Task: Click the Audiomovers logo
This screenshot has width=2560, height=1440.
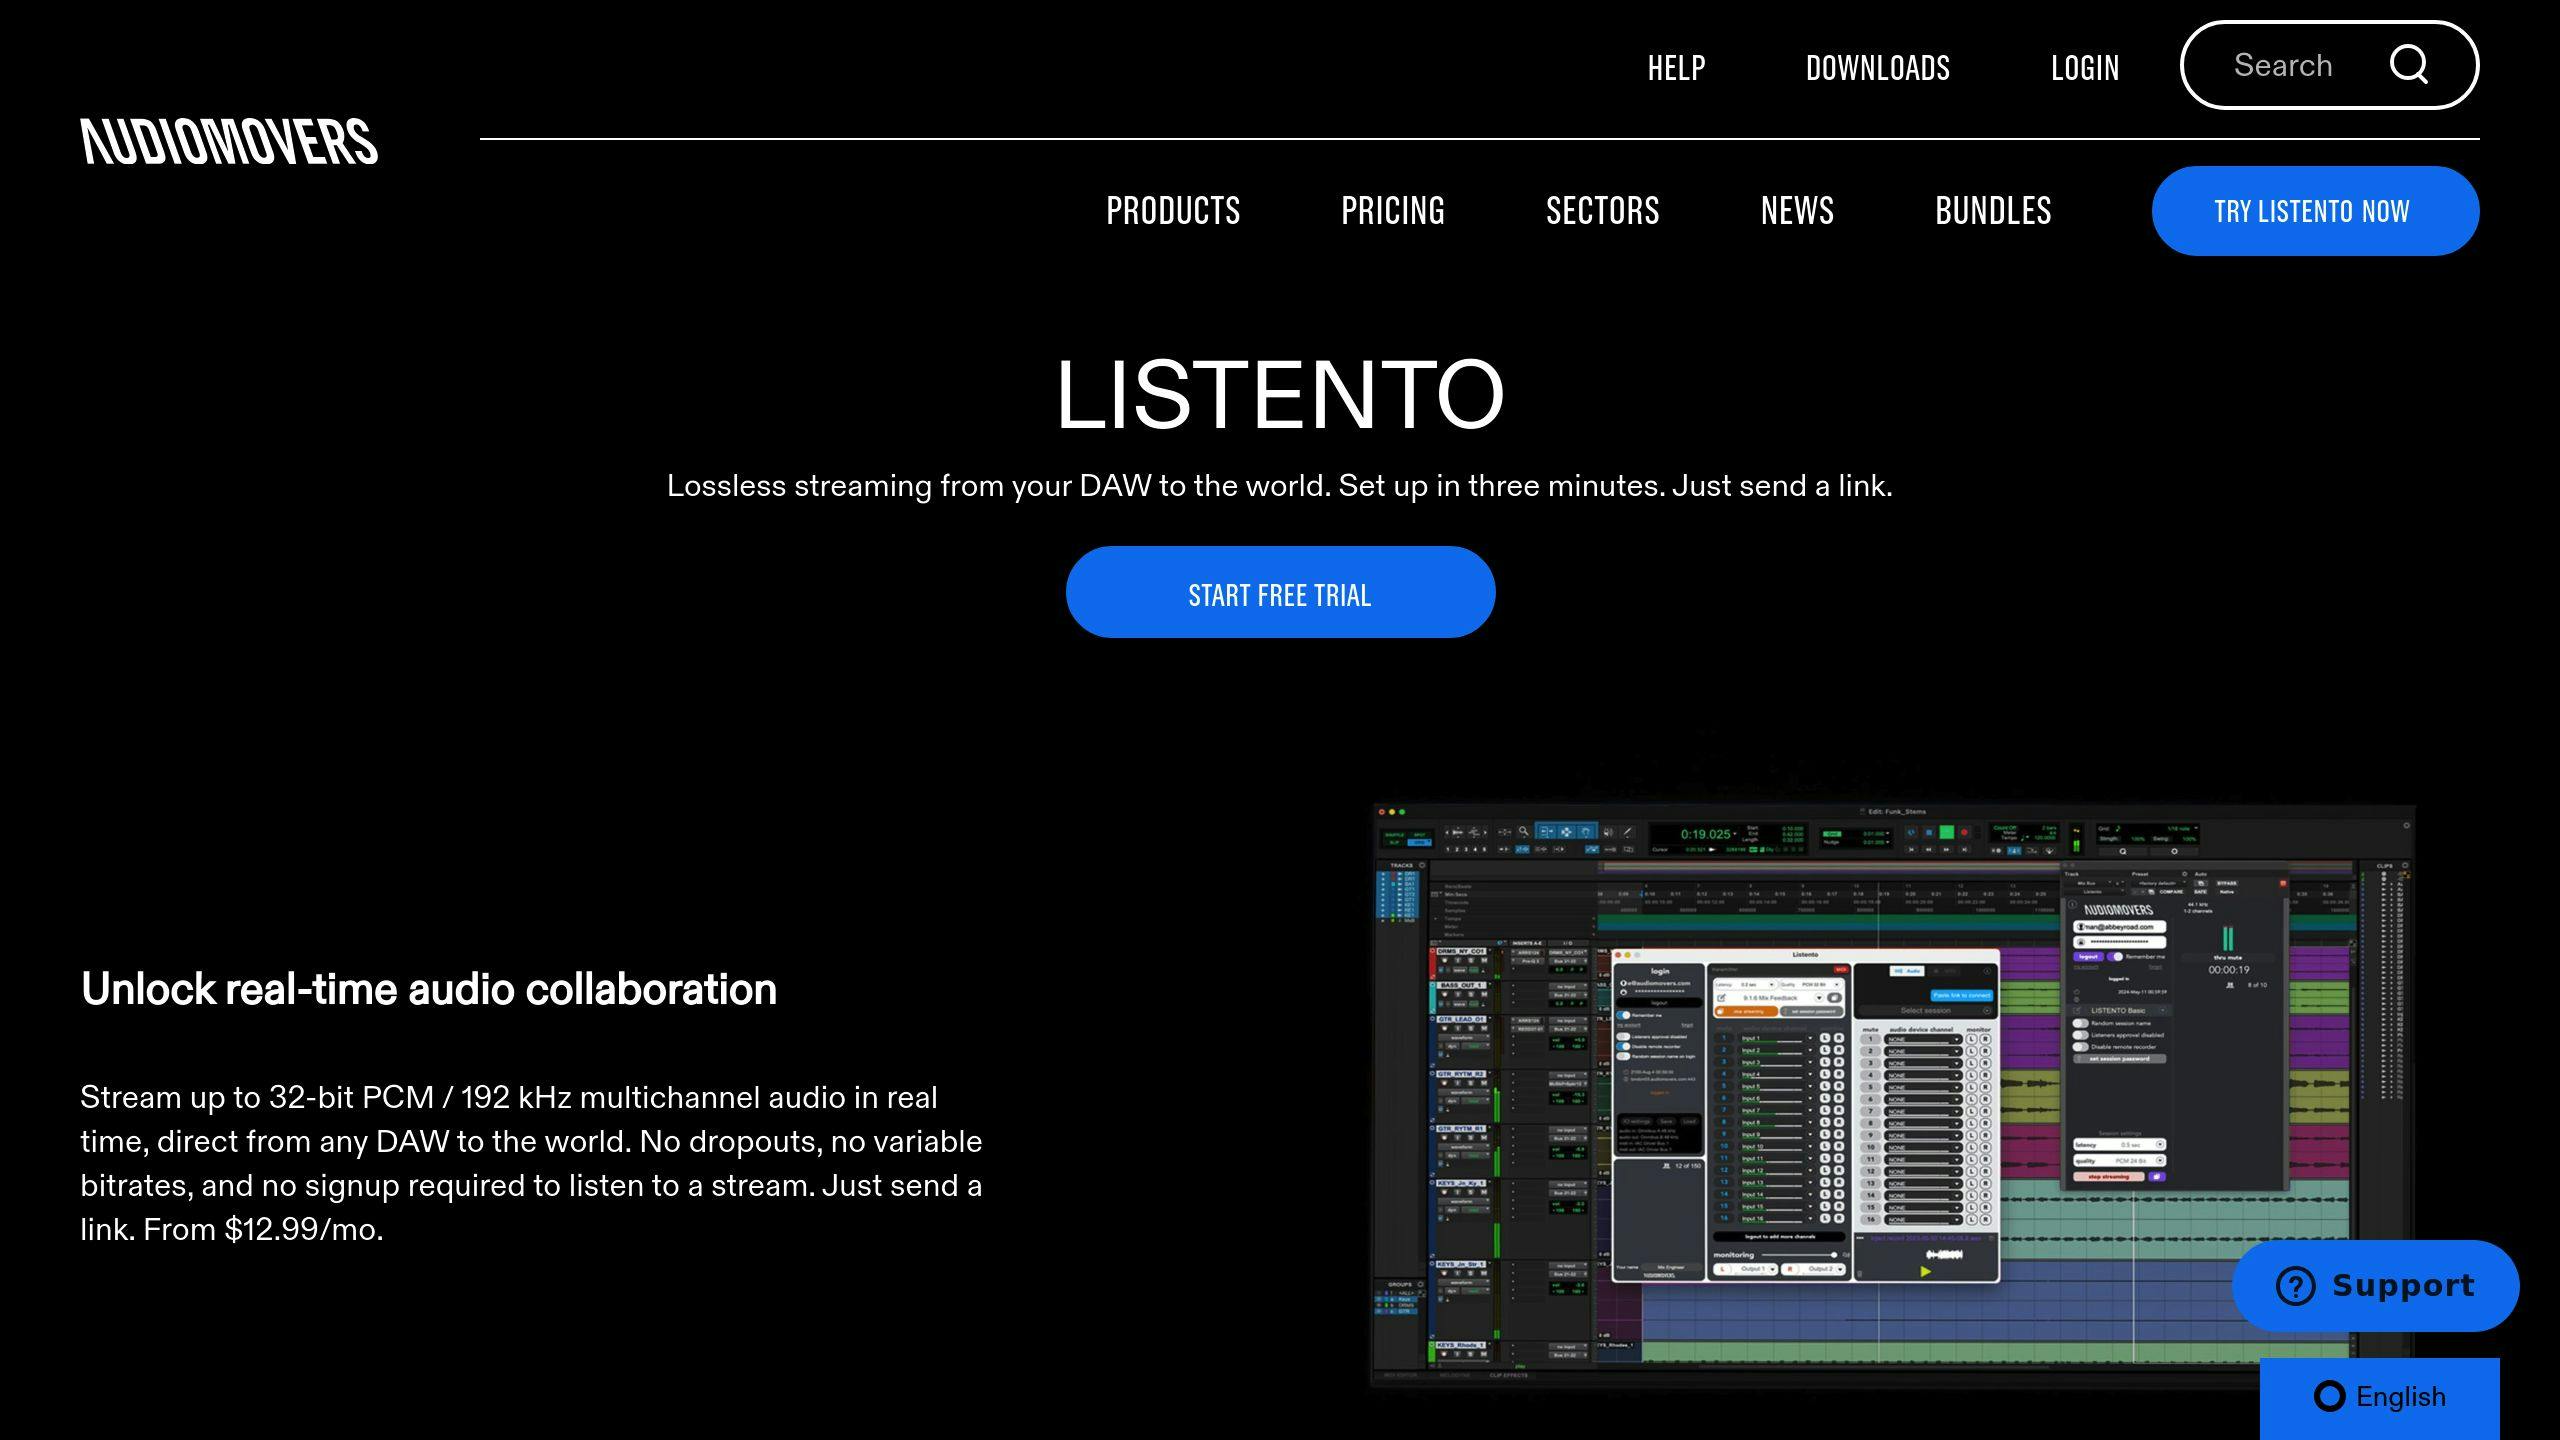Action: 229,141
